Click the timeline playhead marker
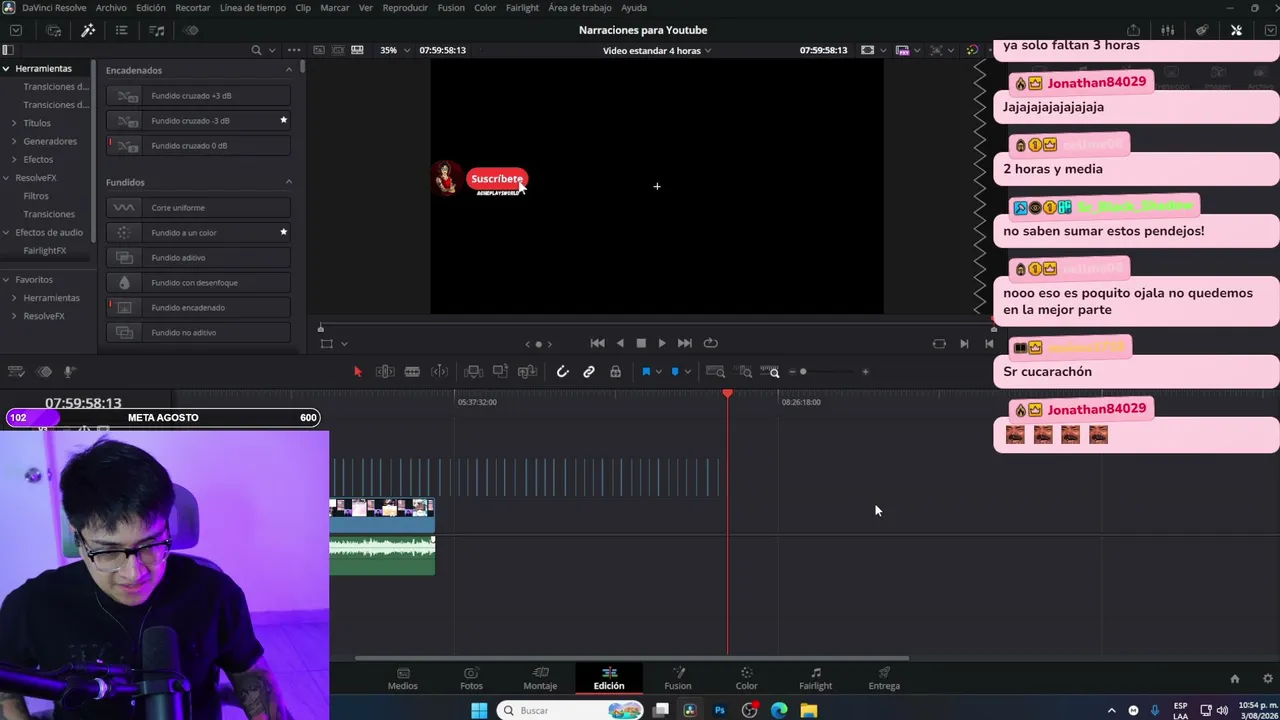Image resolution: width=1280 pixels, height=720 pixels. pyautogui.click(x=727, y=394)
